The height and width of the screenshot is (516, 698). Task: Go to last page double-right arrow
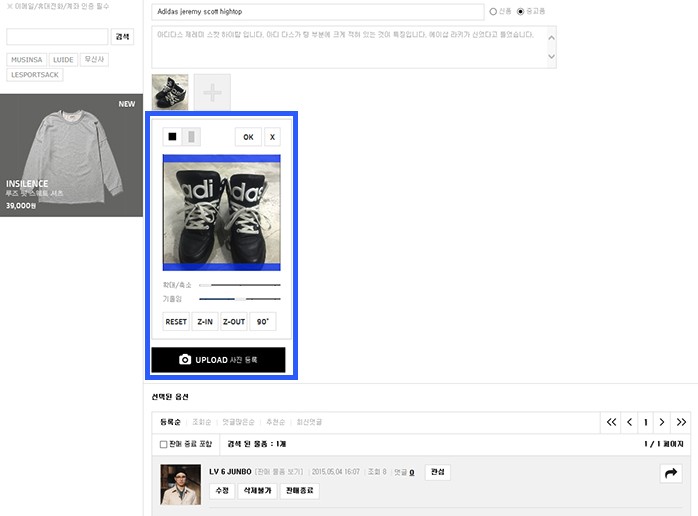[681, 422]
